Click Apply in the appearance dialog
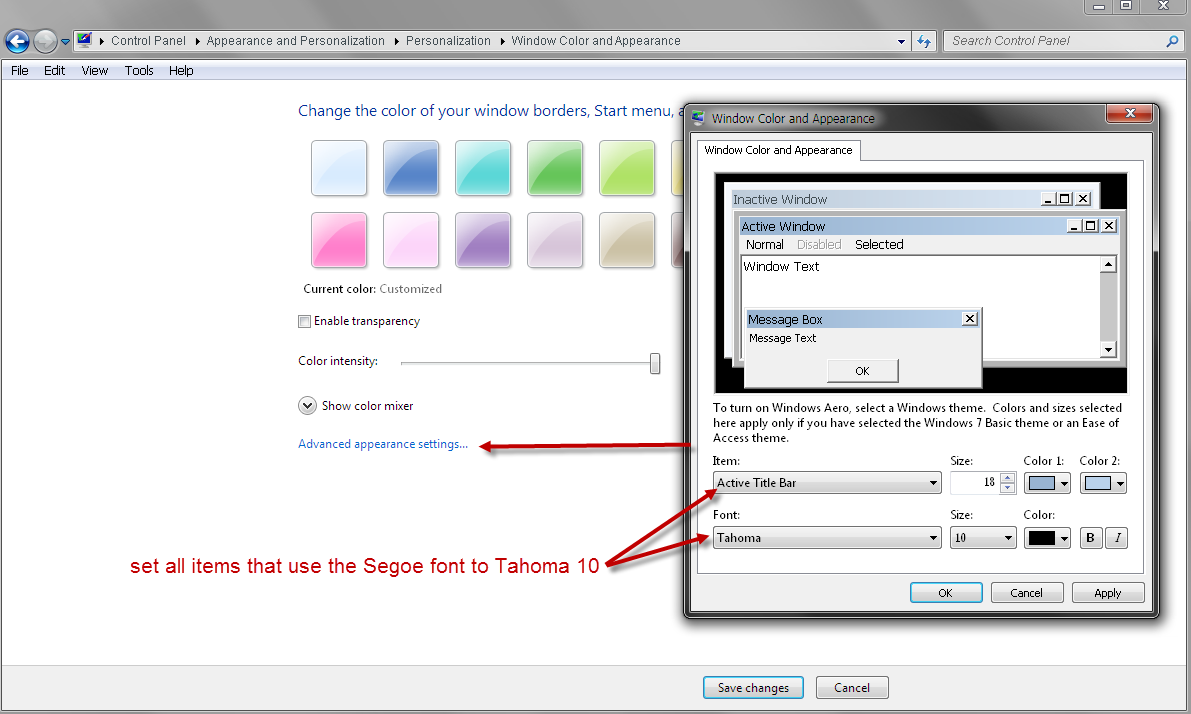 click(x=1107, y=593)
